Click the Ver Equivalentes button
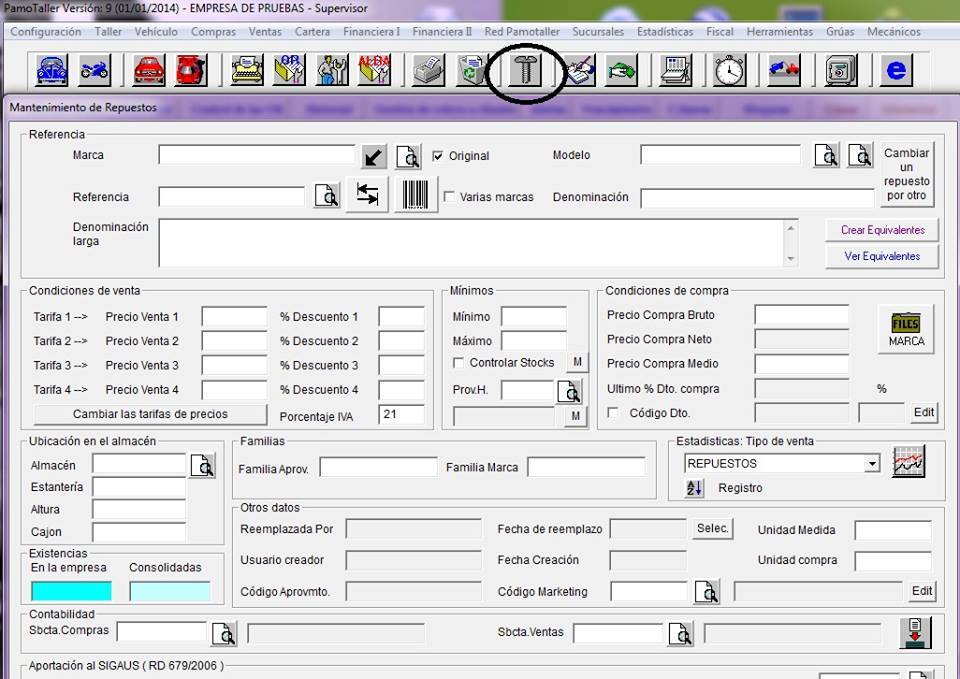This screenshot has width=960, height=679. click(x=882, y=257)
